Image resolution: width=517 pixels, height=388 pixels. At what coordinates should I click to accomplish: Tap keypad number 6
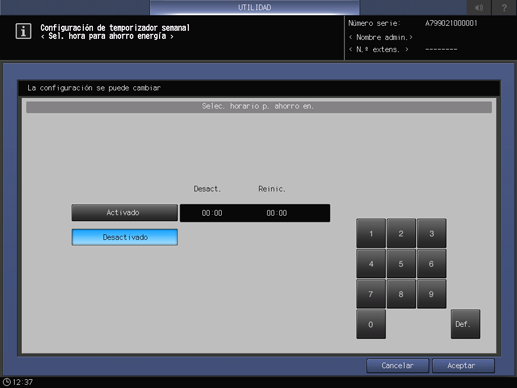432,264
